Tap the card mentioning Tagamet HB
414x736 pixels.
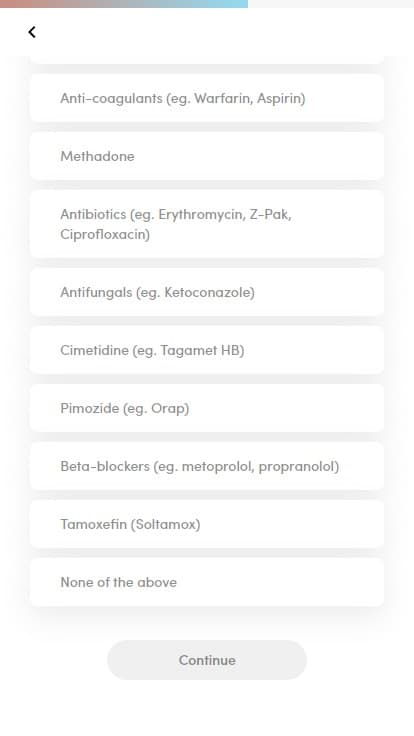(207, 350)
